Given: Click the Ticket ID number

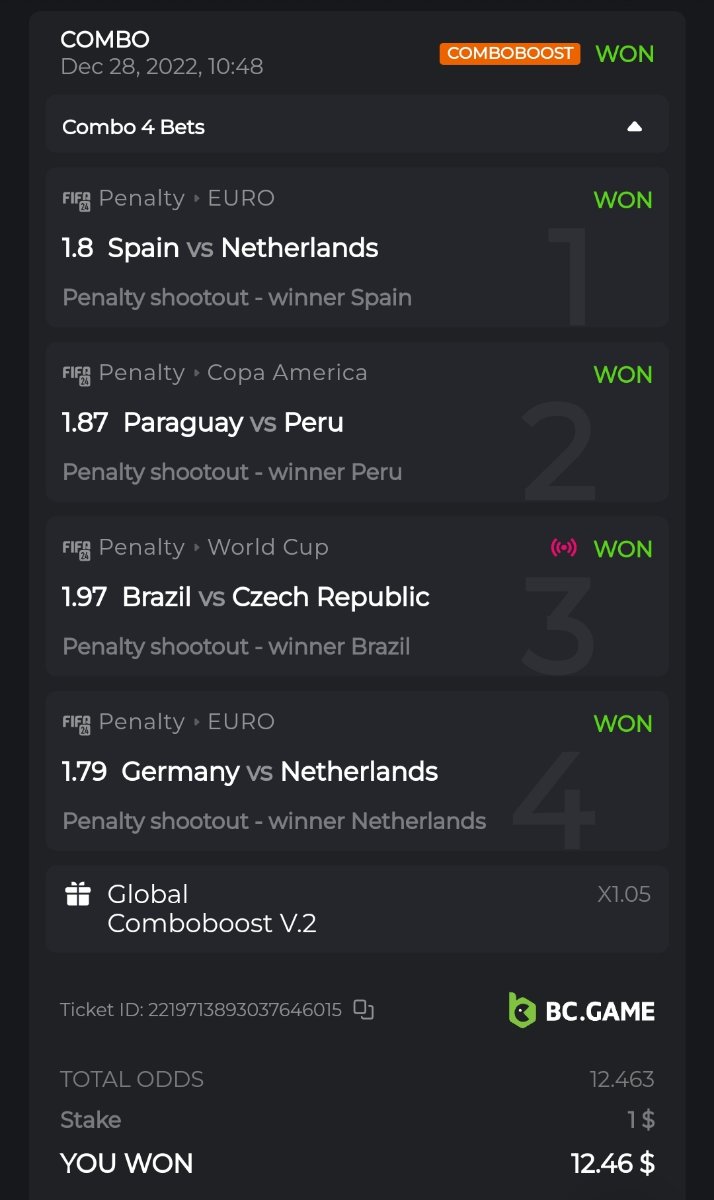Looking at the screenshot, I should 244,1010.
